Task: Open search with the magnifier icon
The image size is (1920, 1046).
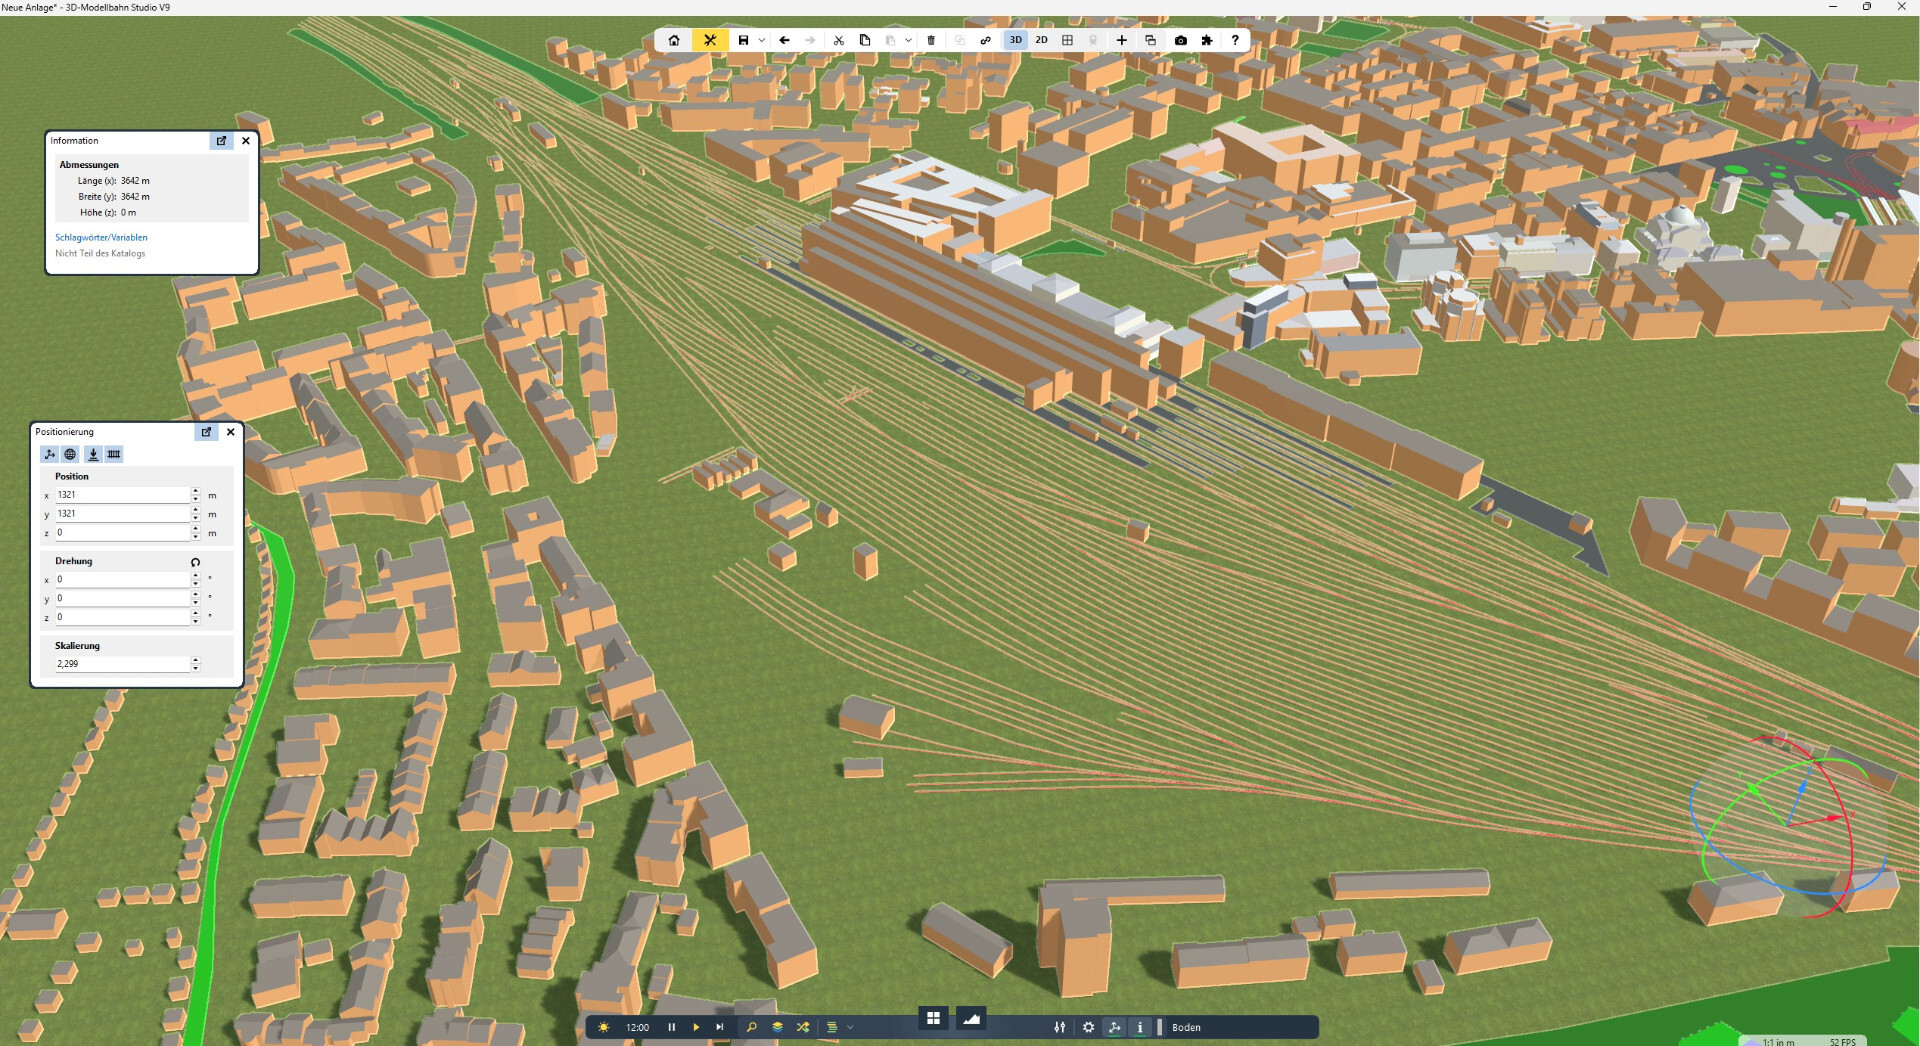Action: pyautogui.click(x=752, y=1027)
